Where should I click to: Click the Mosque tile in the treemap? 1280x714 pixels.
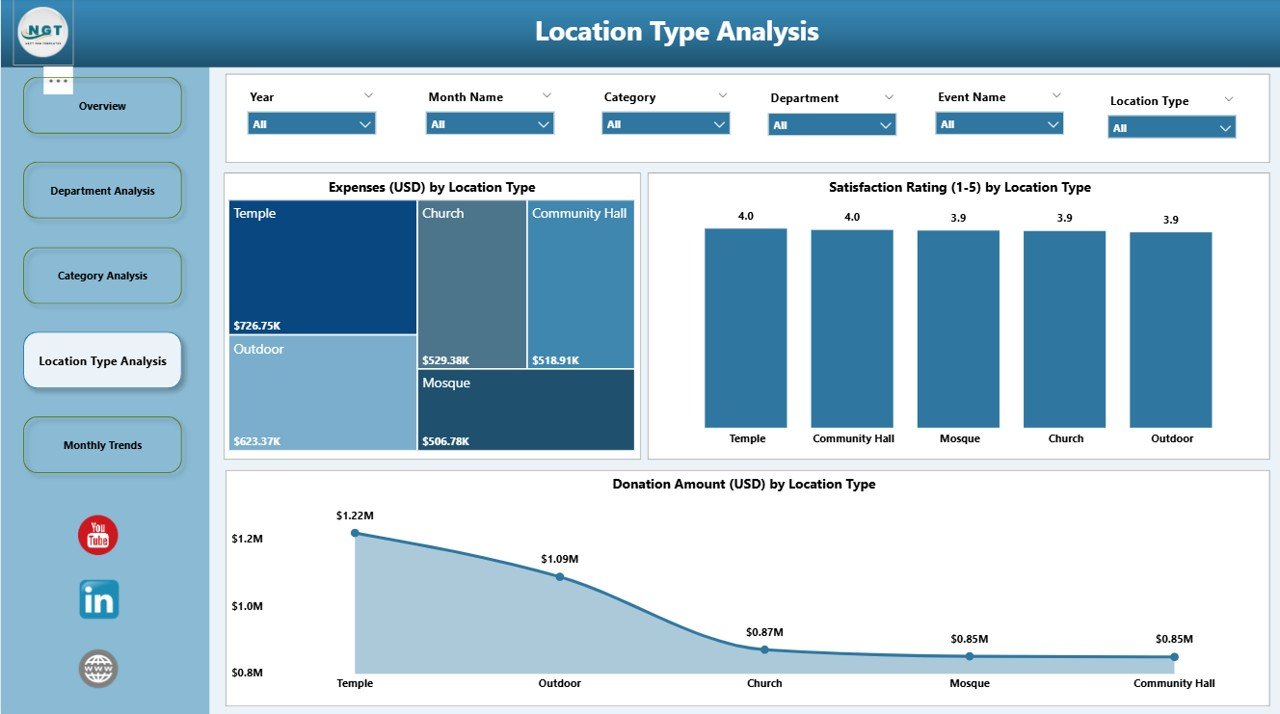526,410
